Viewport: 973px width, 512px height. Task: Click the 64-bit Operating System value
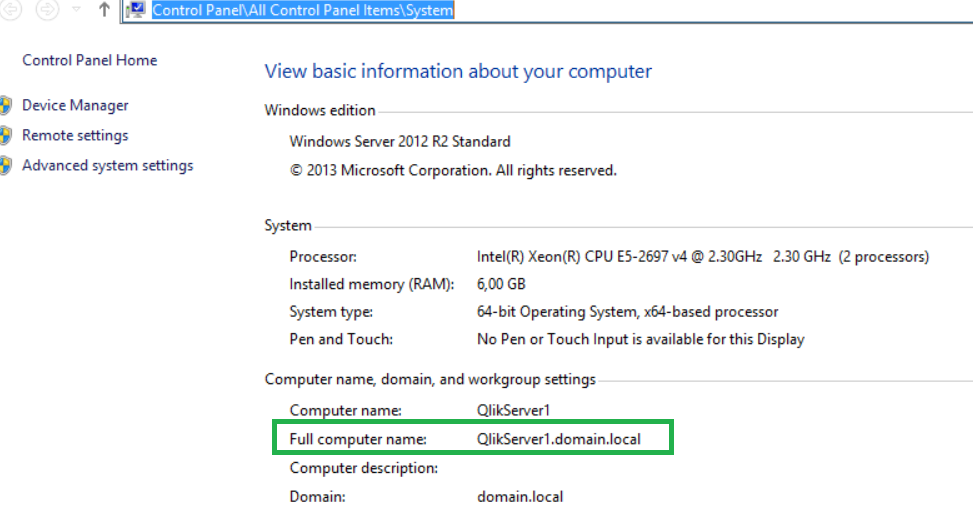coord(627,312)
